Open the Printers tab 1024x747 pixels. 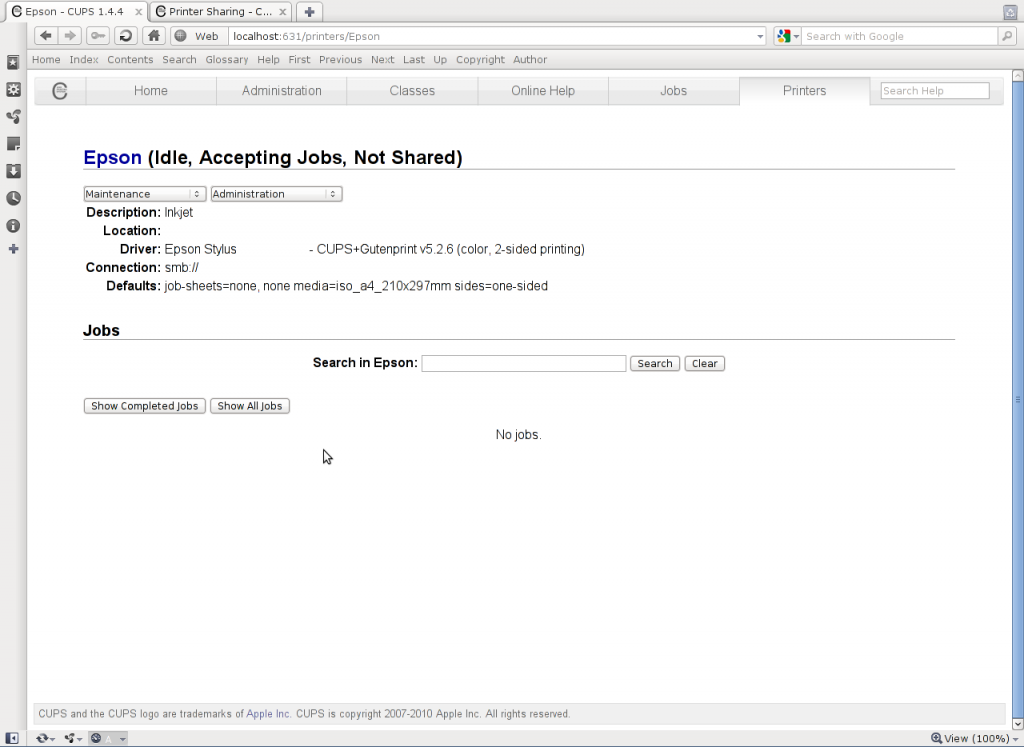[805, 91]
